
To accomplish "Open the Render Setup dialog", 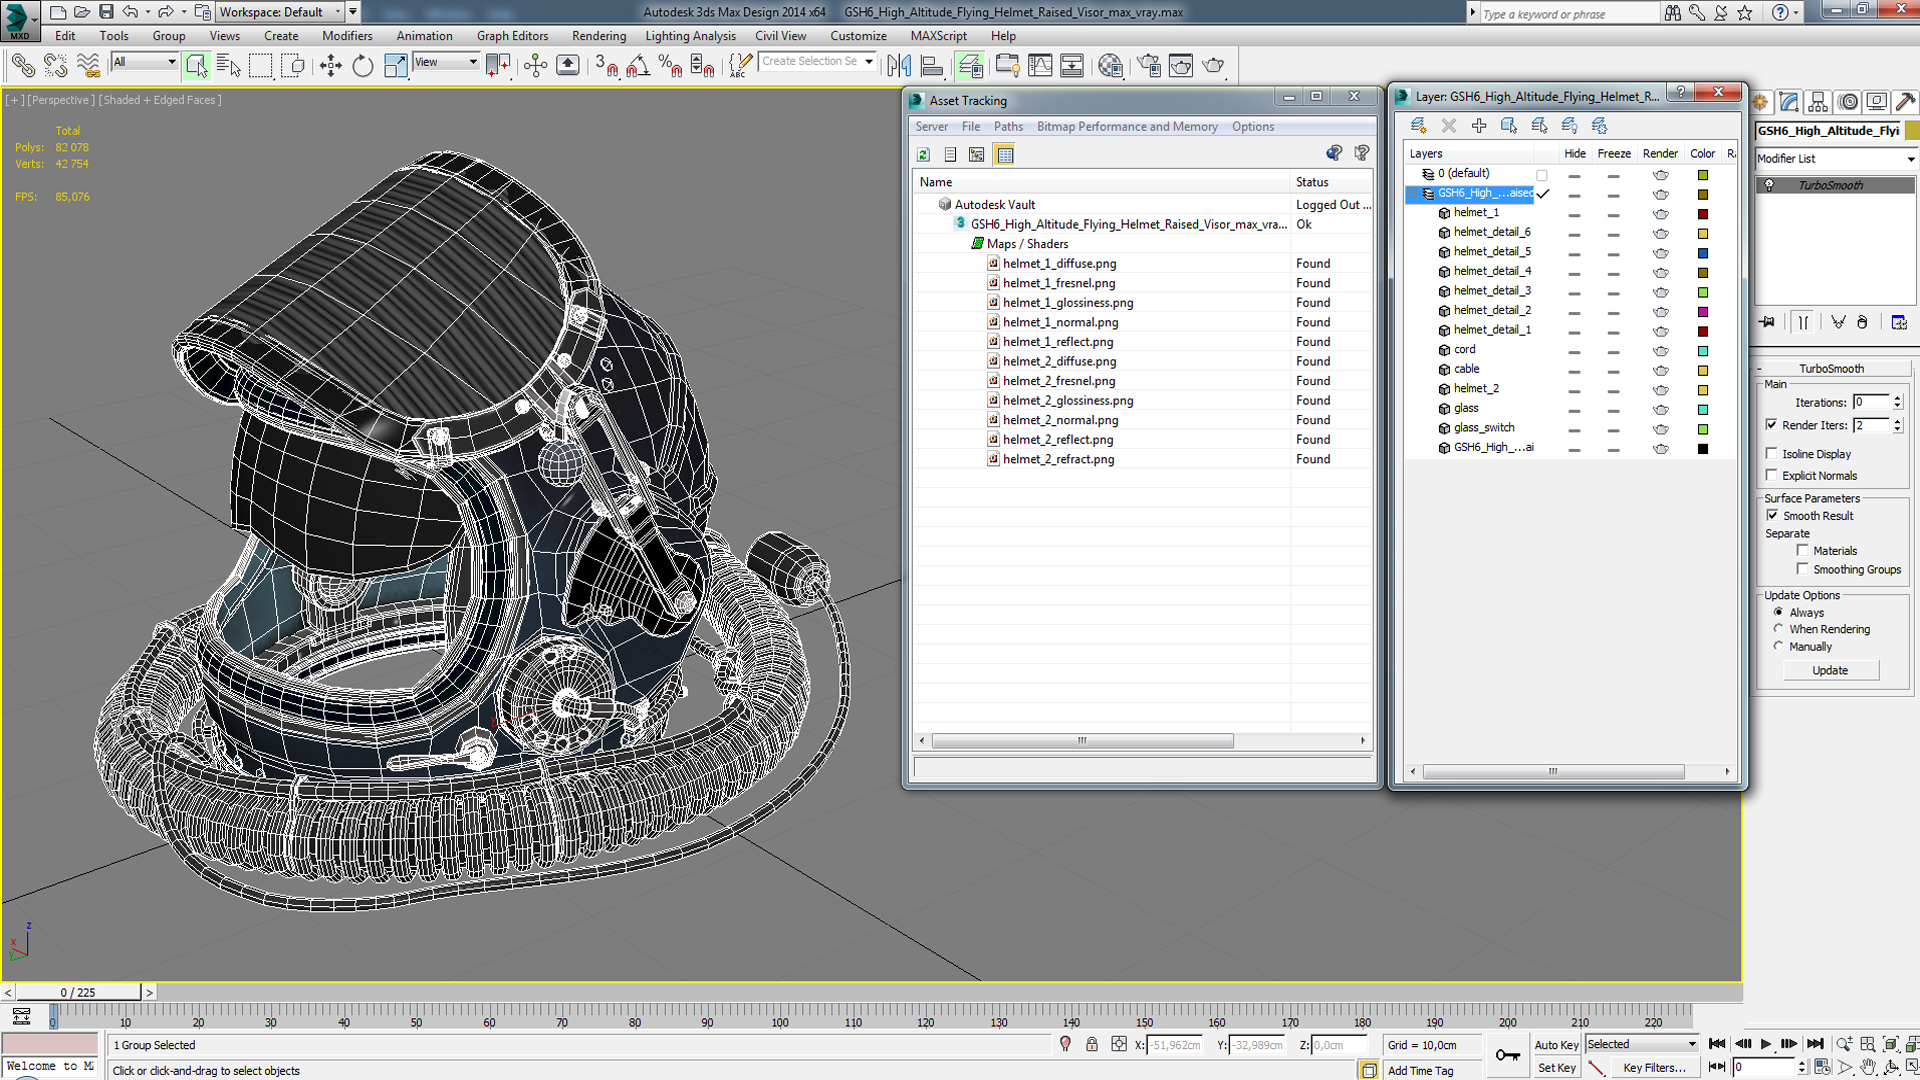I will pos(1149,66).
